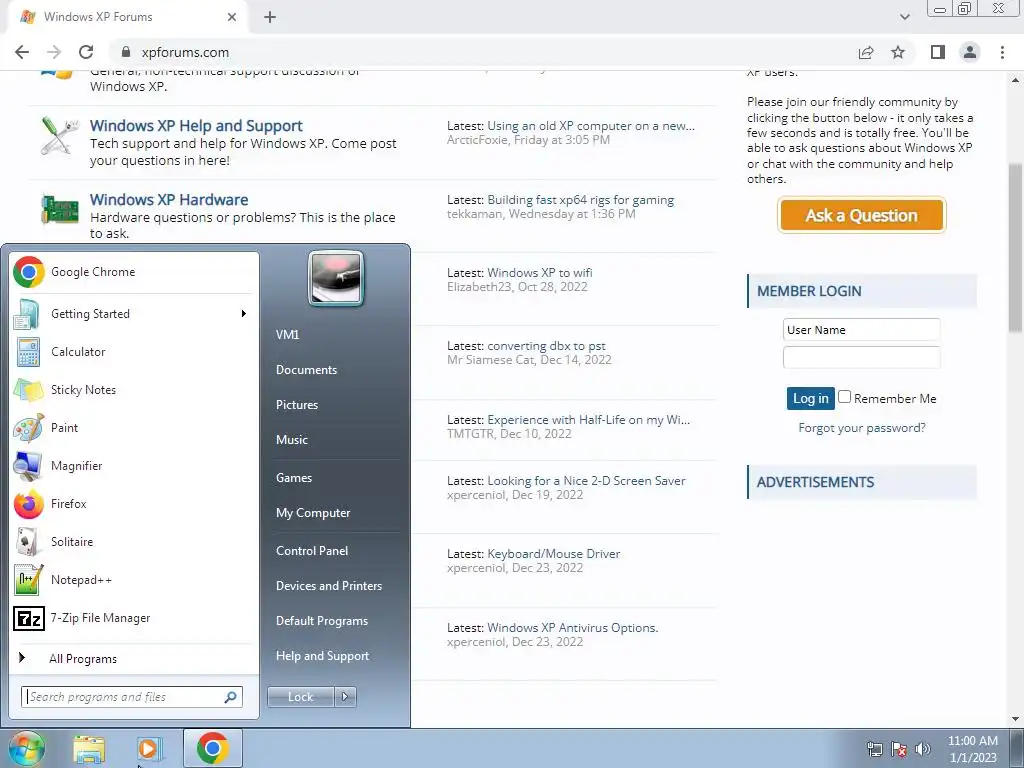
Task: Click the volume speaker tray icon
Action: pyautogui.click(x=922, y=749)
